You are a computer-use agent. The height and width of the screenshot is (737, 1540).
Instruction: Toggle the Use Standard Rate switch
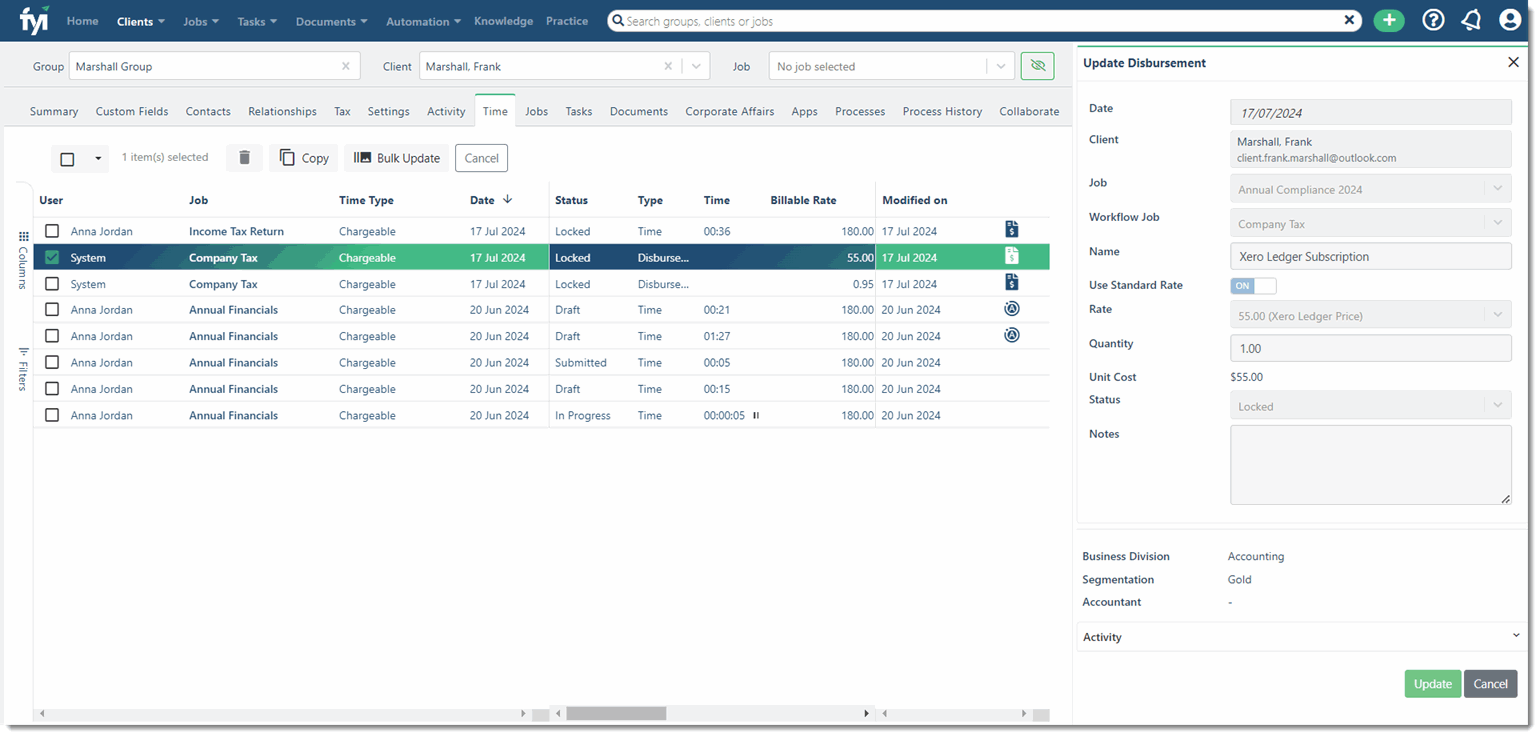(1253, 286)
